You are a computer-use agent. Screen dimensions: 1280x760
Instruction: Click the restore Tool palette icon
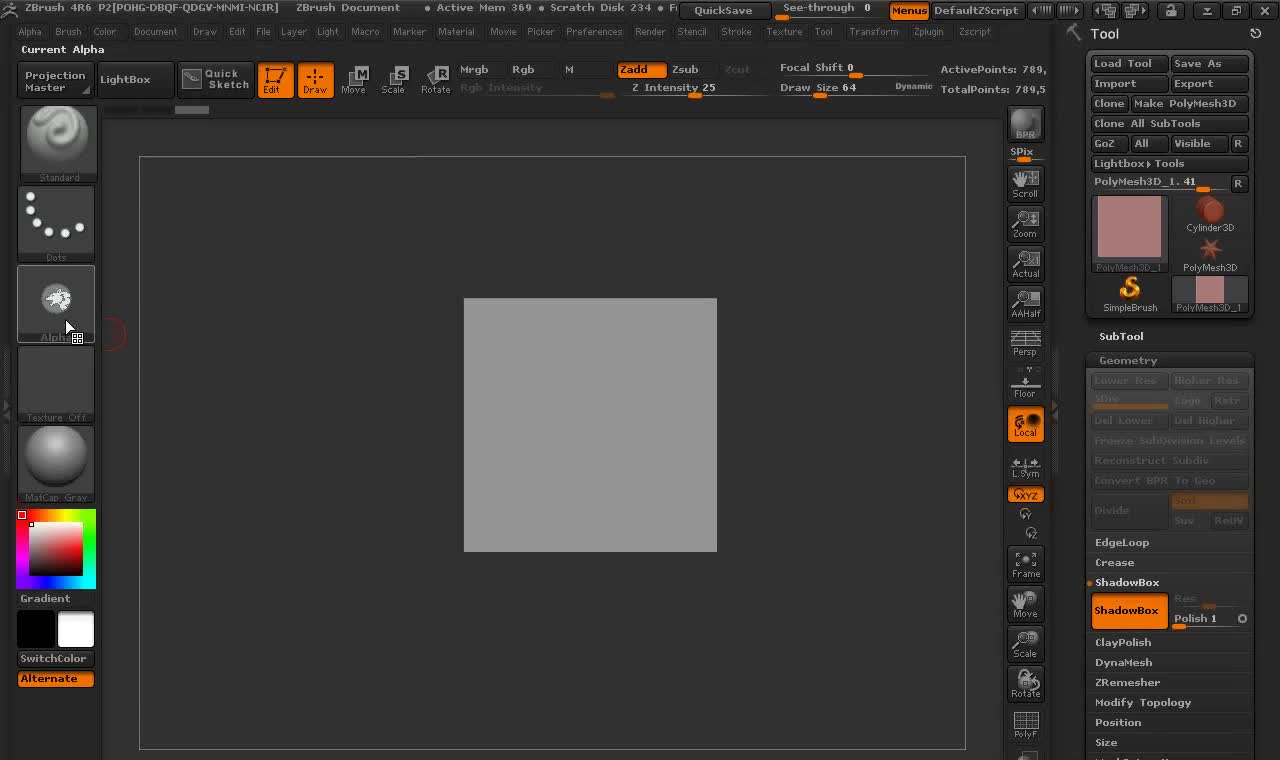[1255, 33]
